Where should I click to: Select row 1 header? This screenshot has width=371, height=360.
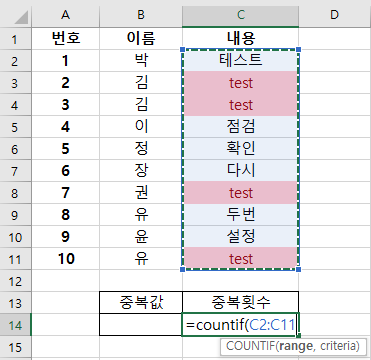pyautogui.click(x=15, y=39)
